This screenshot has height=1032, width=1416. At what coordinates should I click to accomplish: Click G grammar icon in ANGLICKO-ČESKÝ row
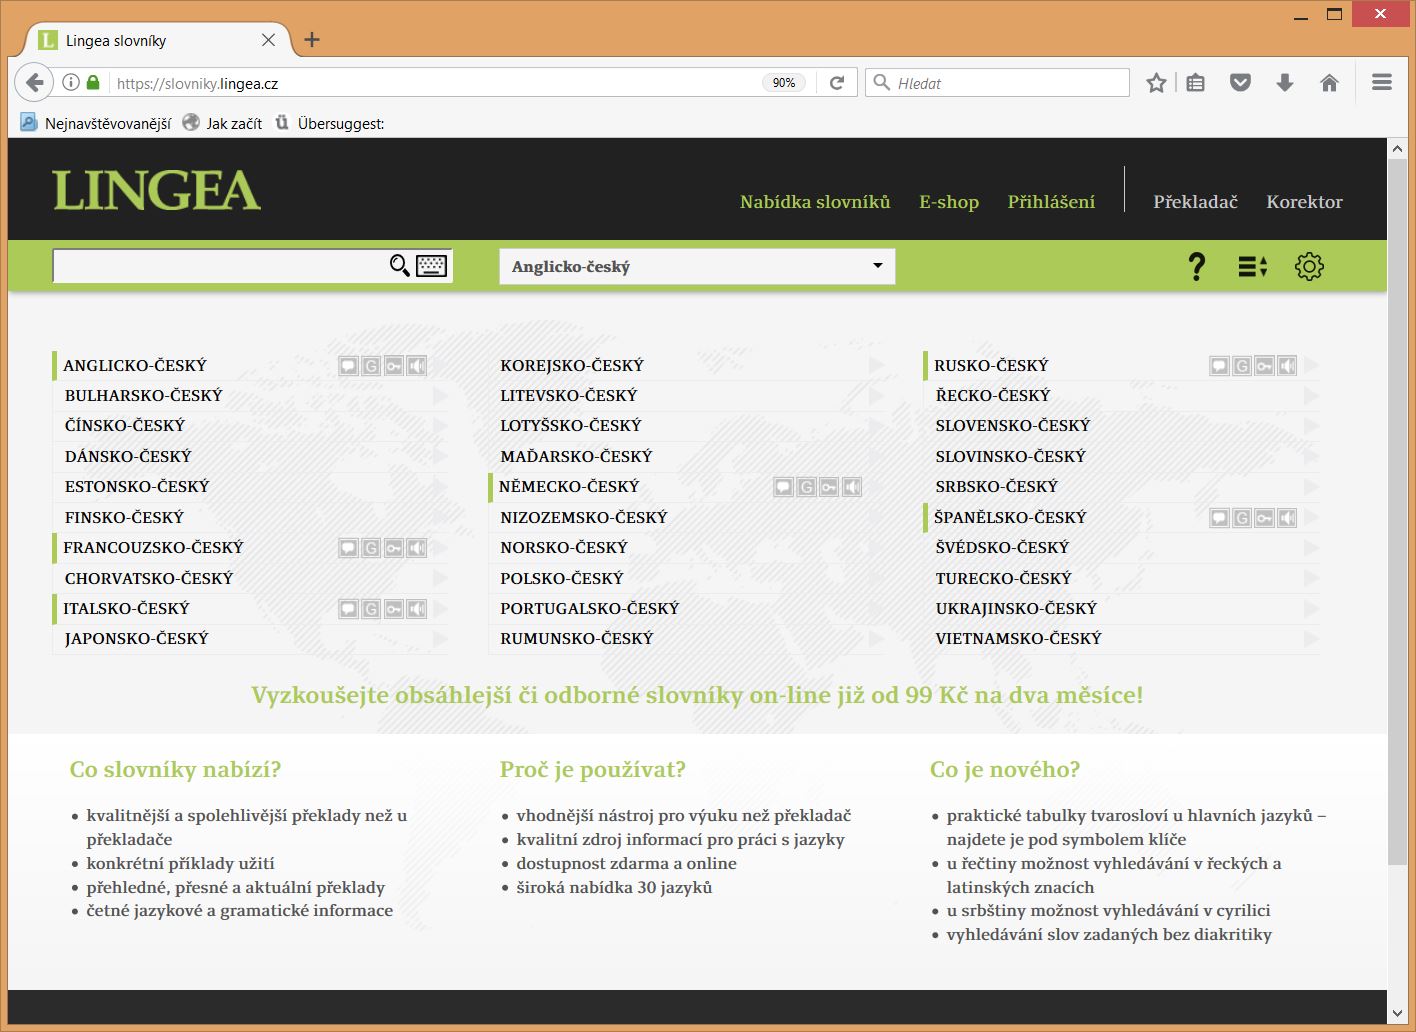(371, 366)
